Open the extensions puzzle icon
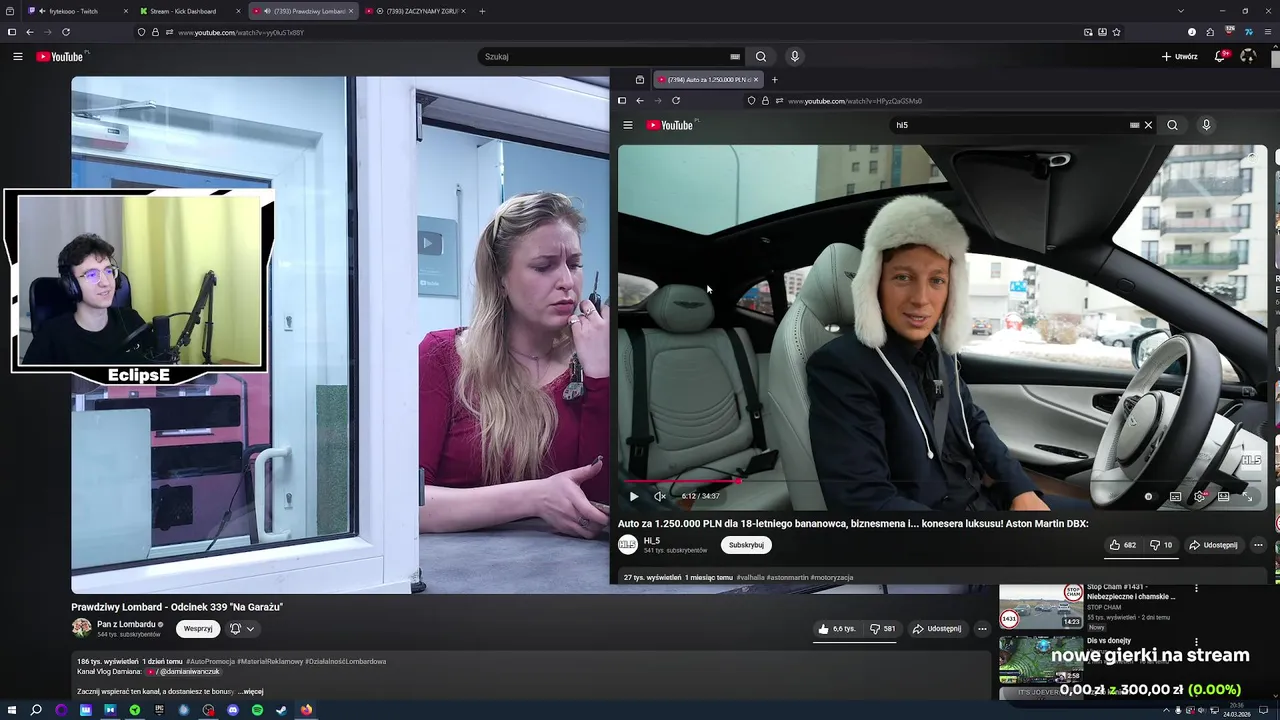 click(x=1210, y=32)
